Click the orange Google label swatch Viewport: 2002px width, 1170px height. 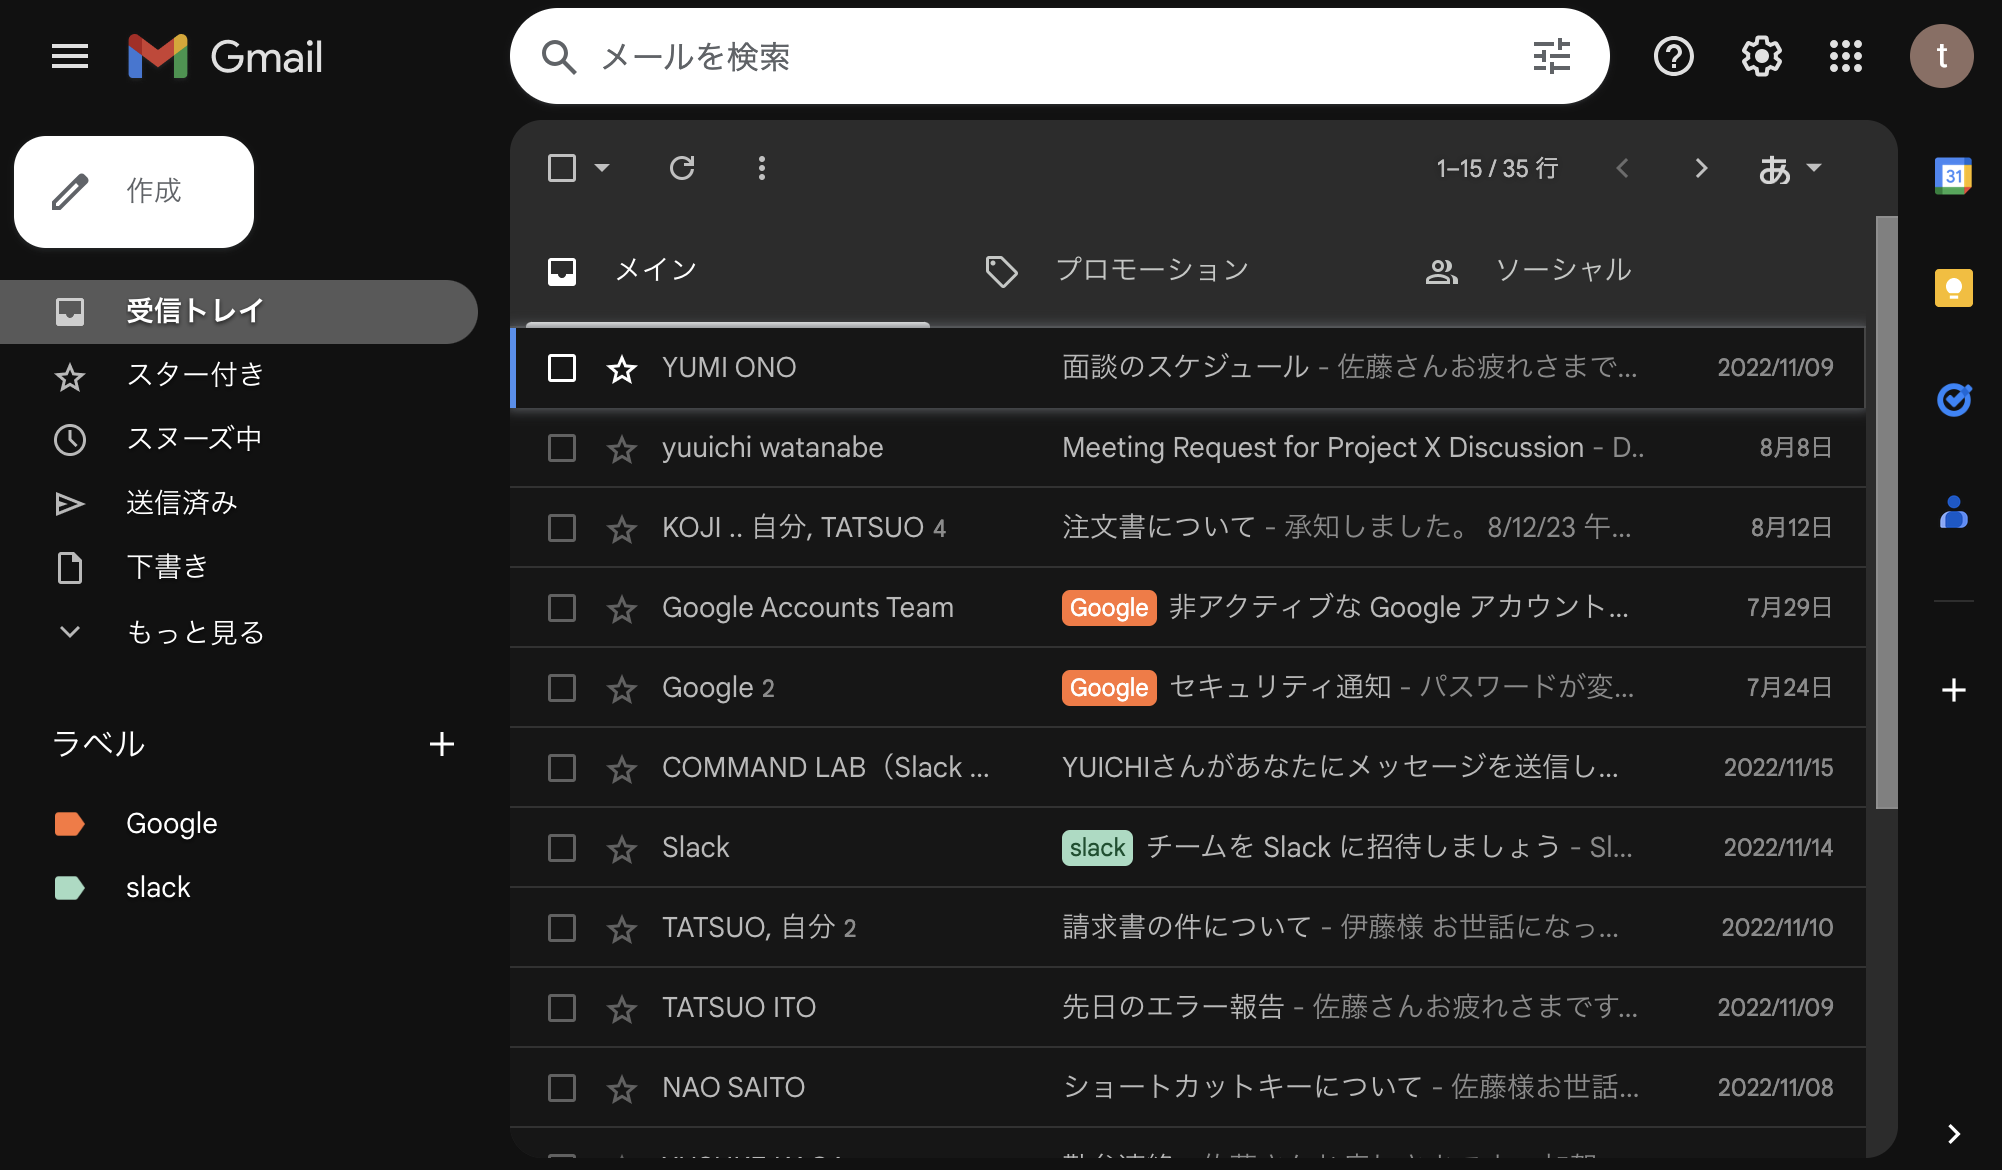point(69,823)
